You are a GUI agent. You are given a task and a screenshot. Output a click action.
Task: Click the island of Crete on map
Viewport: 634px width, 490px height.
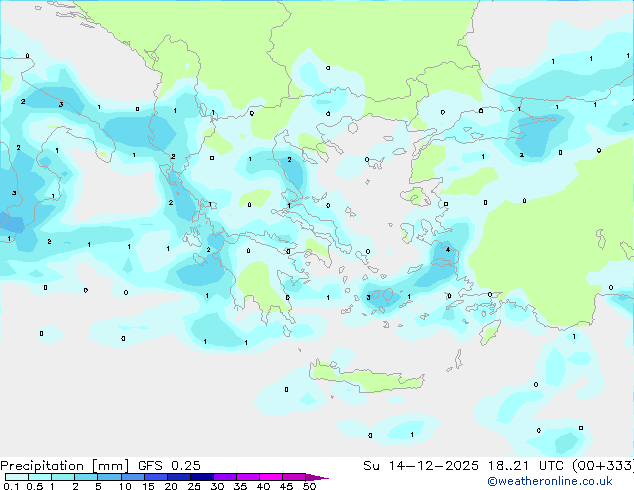pos(367,377)
